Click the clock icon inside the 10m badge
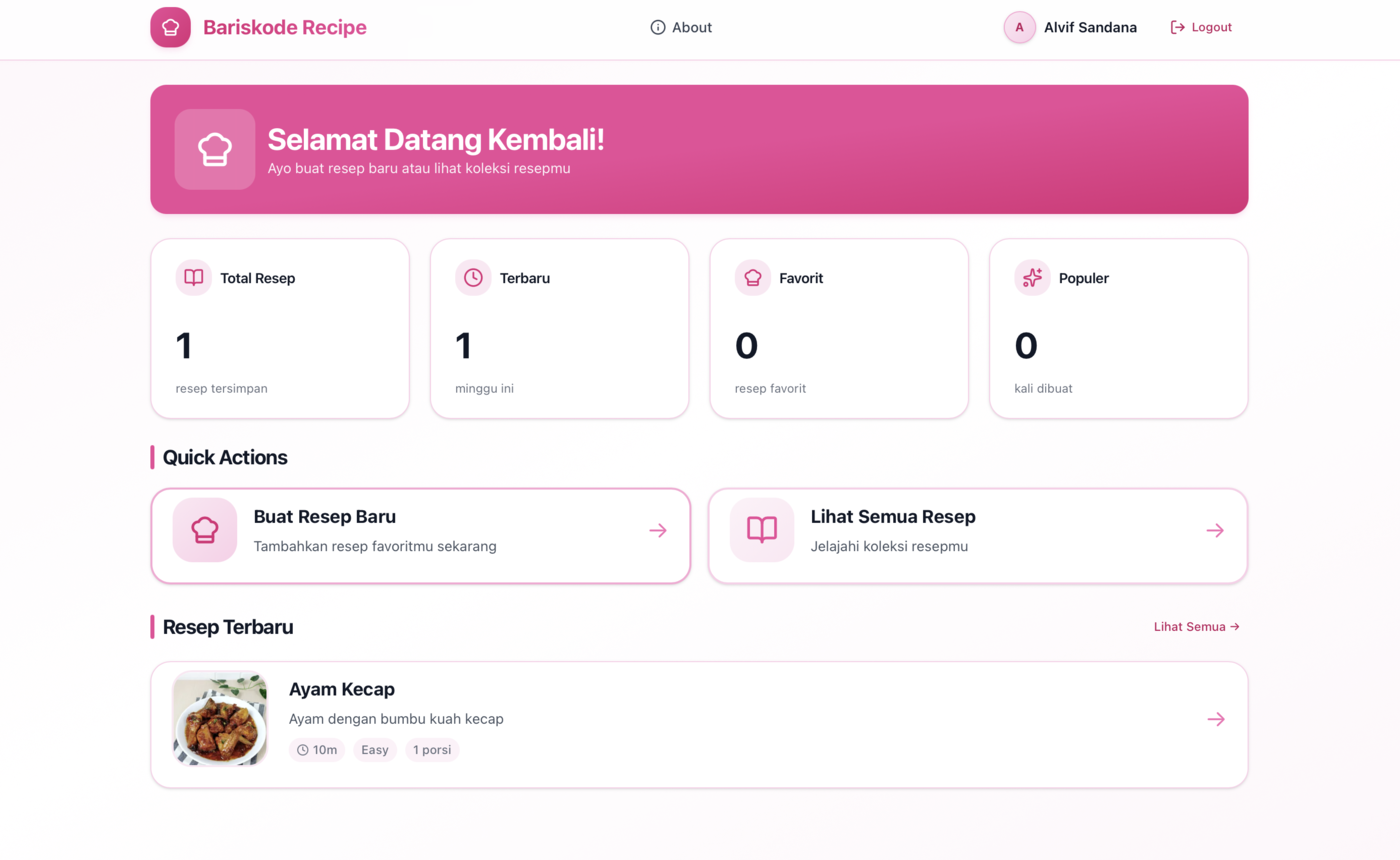Viewport: 1400px width, 860px height. point(301,749)
